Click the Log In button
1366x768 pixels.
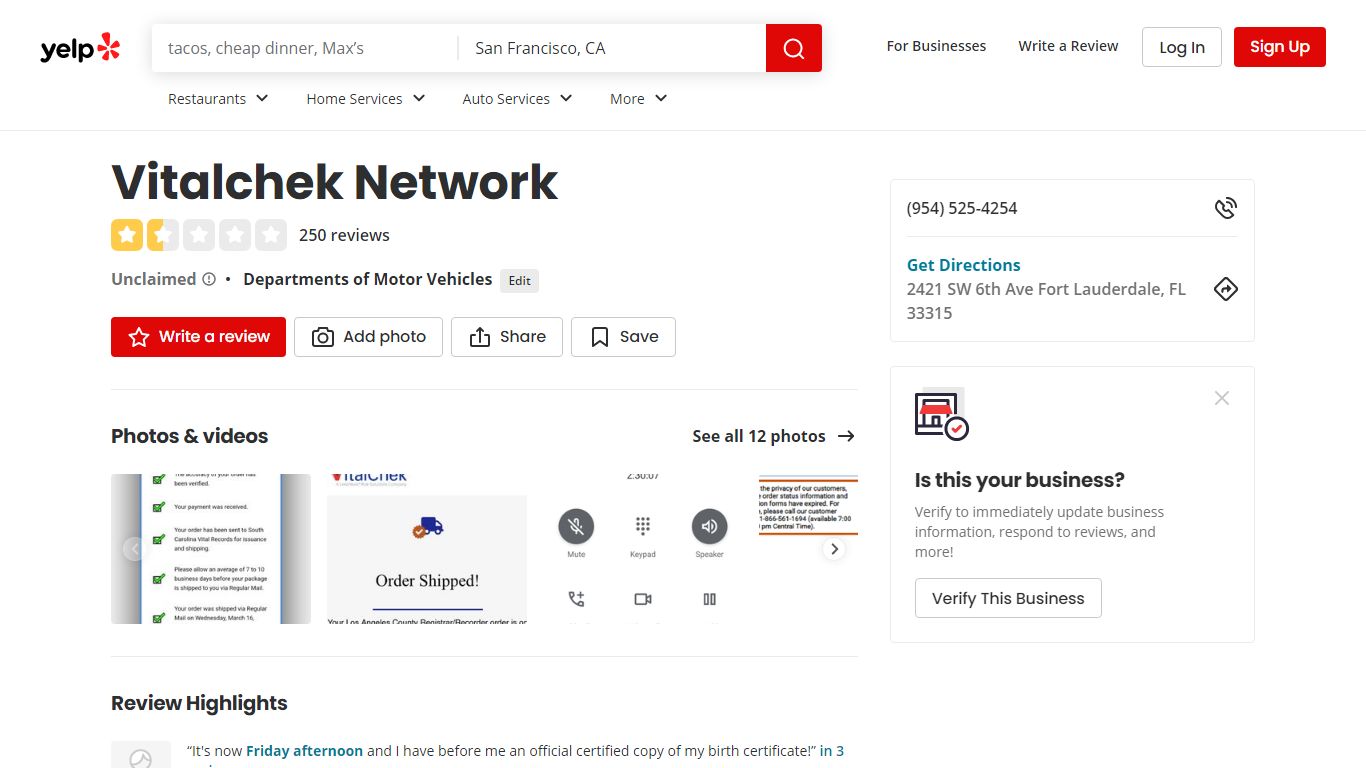coord(1182,47)
